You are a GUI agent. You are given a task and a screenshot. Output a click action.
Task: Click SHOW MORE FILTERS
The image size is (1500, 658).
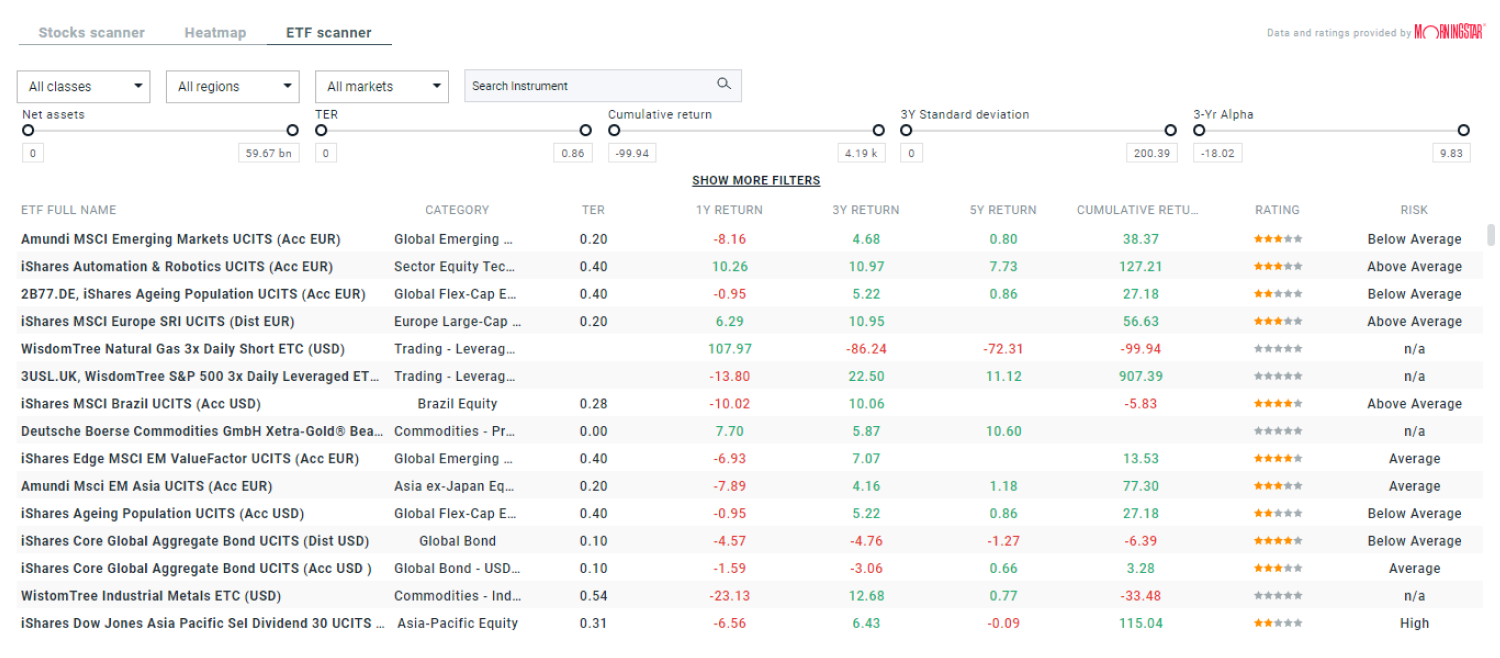(755, 180)
